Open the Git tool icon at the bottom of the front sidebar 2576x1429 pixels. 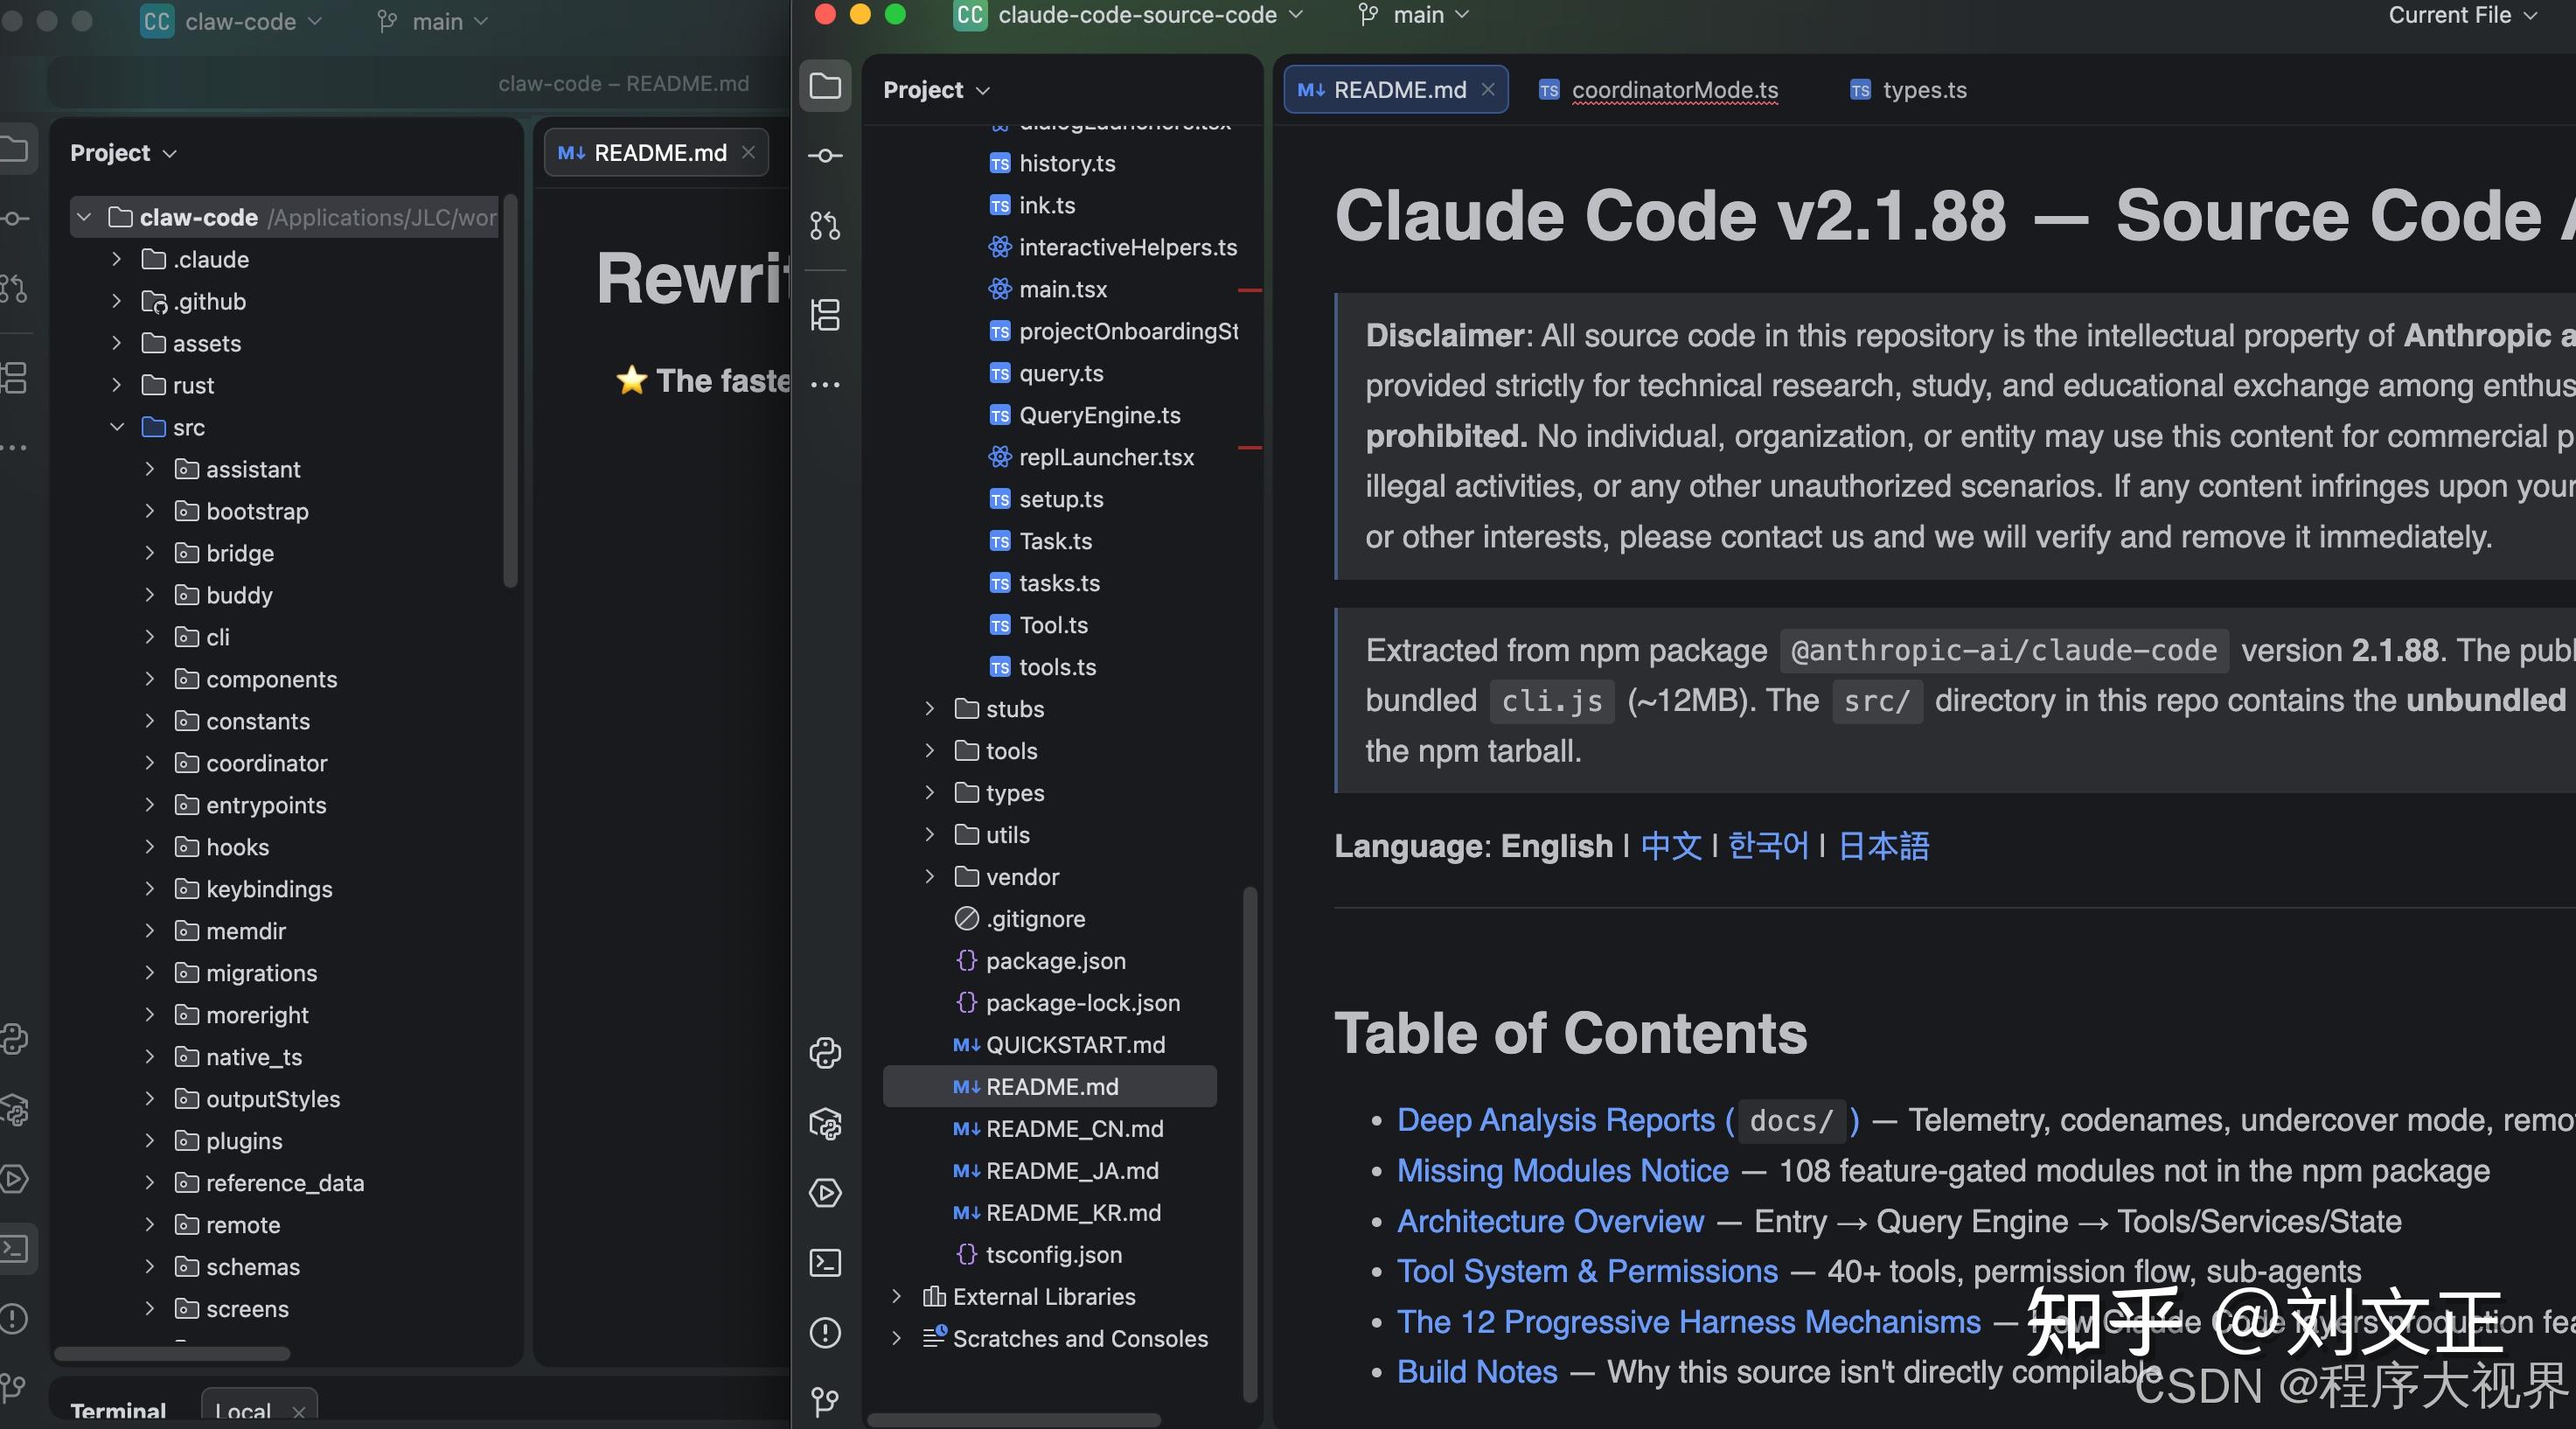(825, 1402)
